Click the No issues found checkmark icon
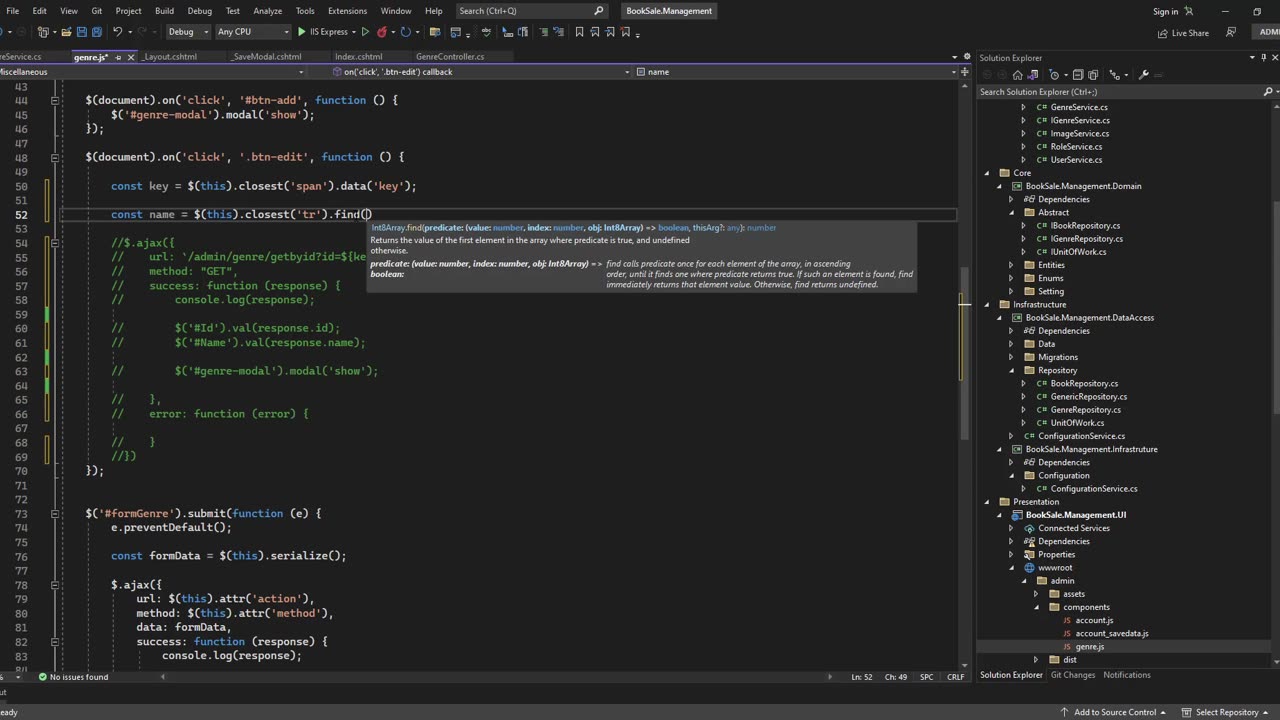 pyautogui.click(x=42, y=677)
